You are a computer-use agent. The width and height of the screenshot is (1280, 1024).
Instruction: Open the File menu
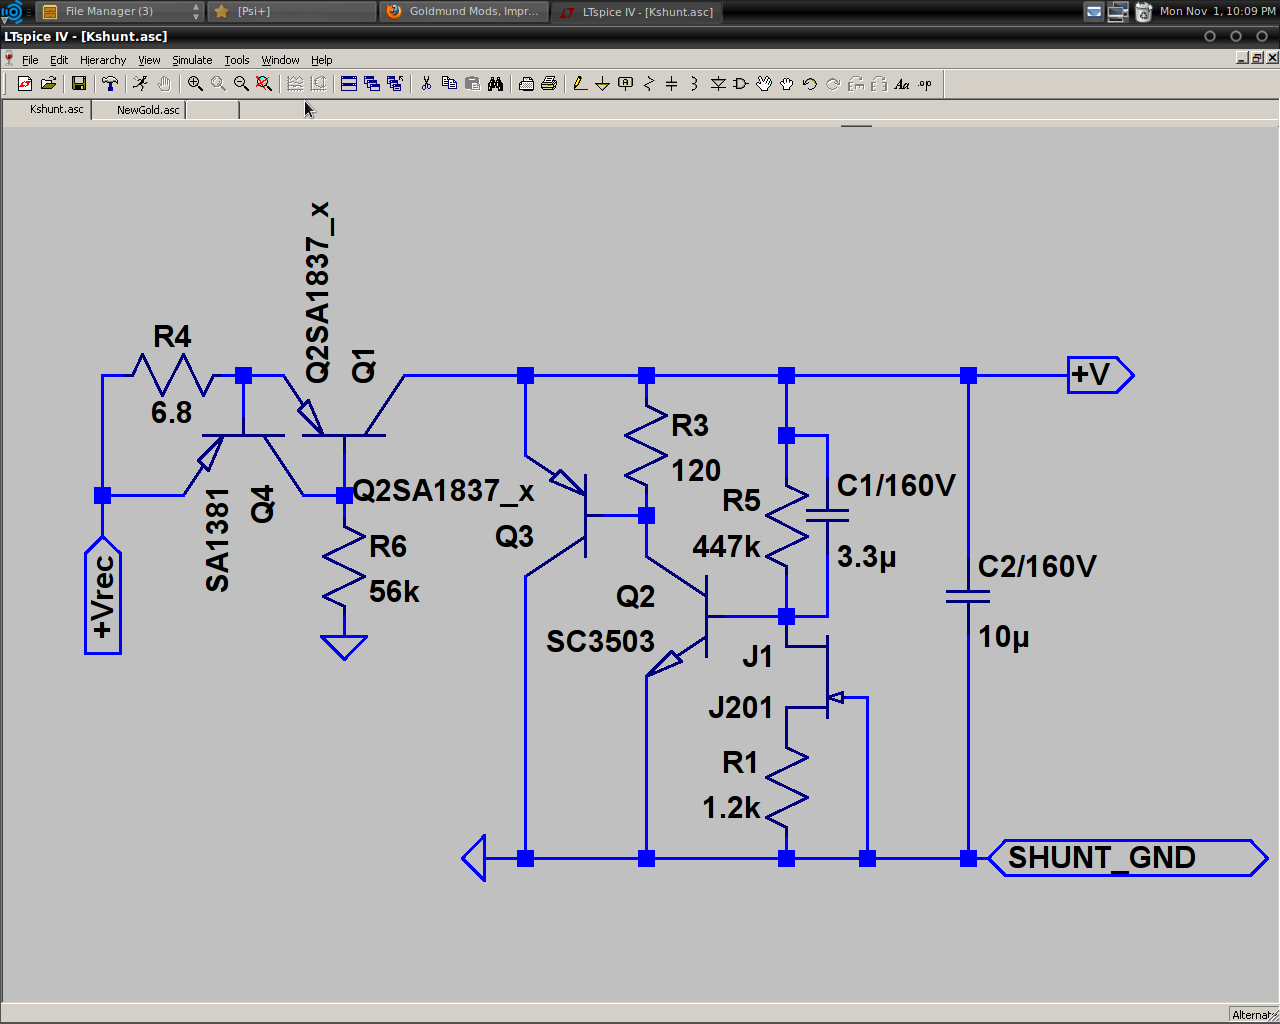(30, 60)
